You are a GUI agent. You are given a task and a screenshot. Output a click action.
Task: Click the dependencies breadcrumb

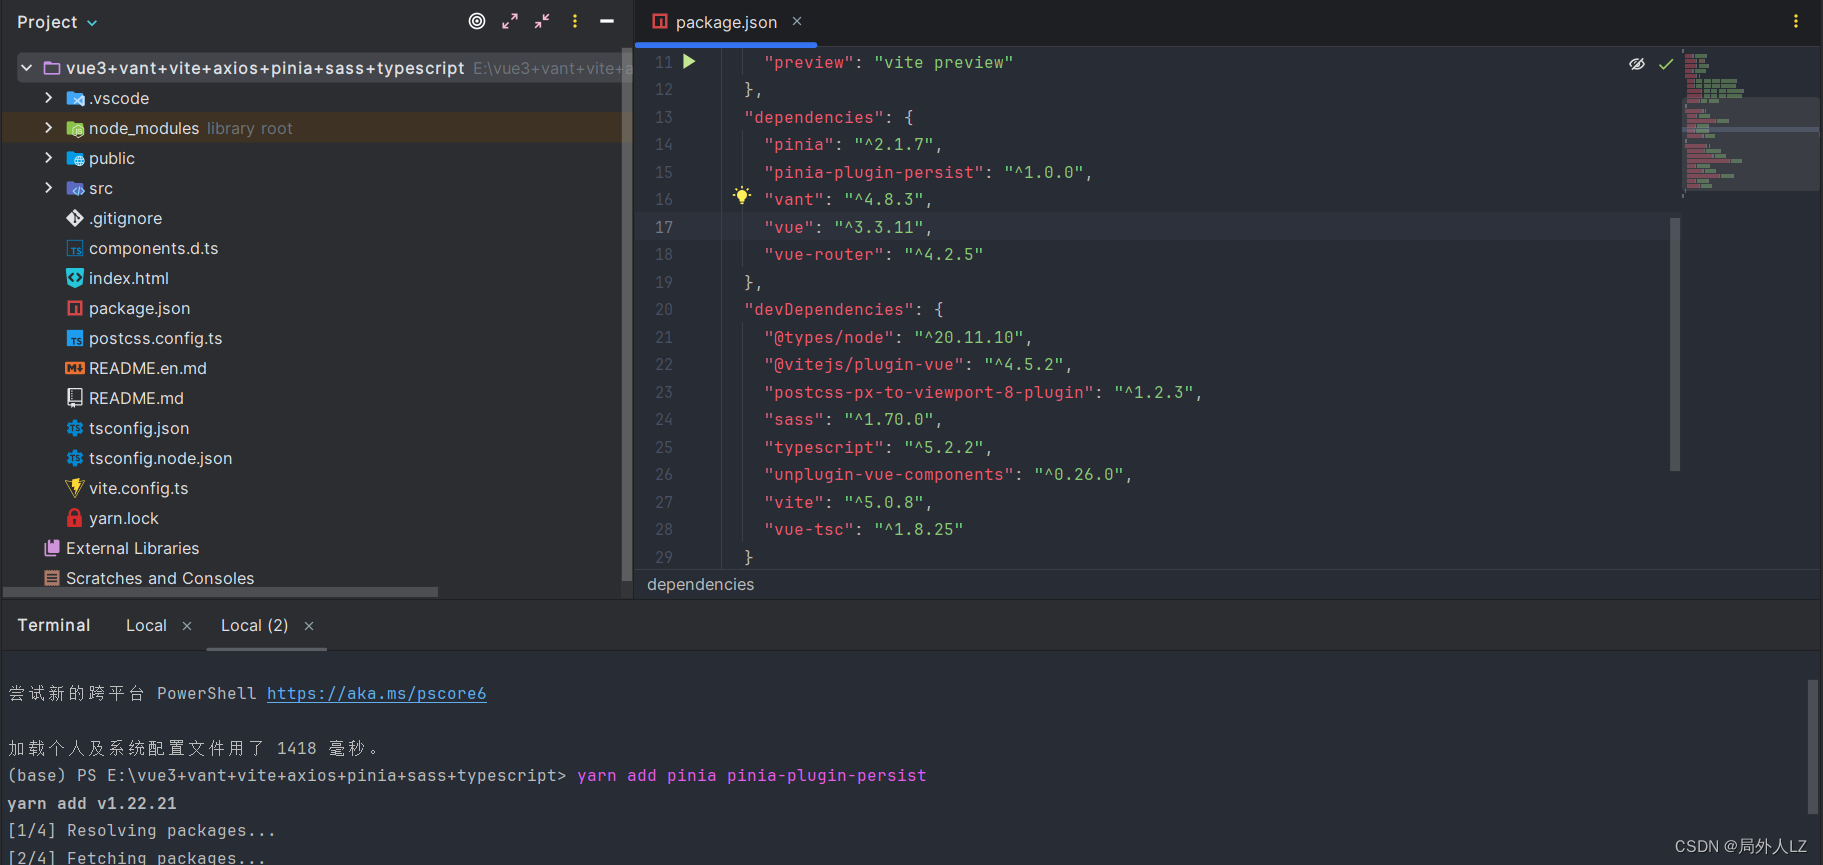click(x=700, y=584)
